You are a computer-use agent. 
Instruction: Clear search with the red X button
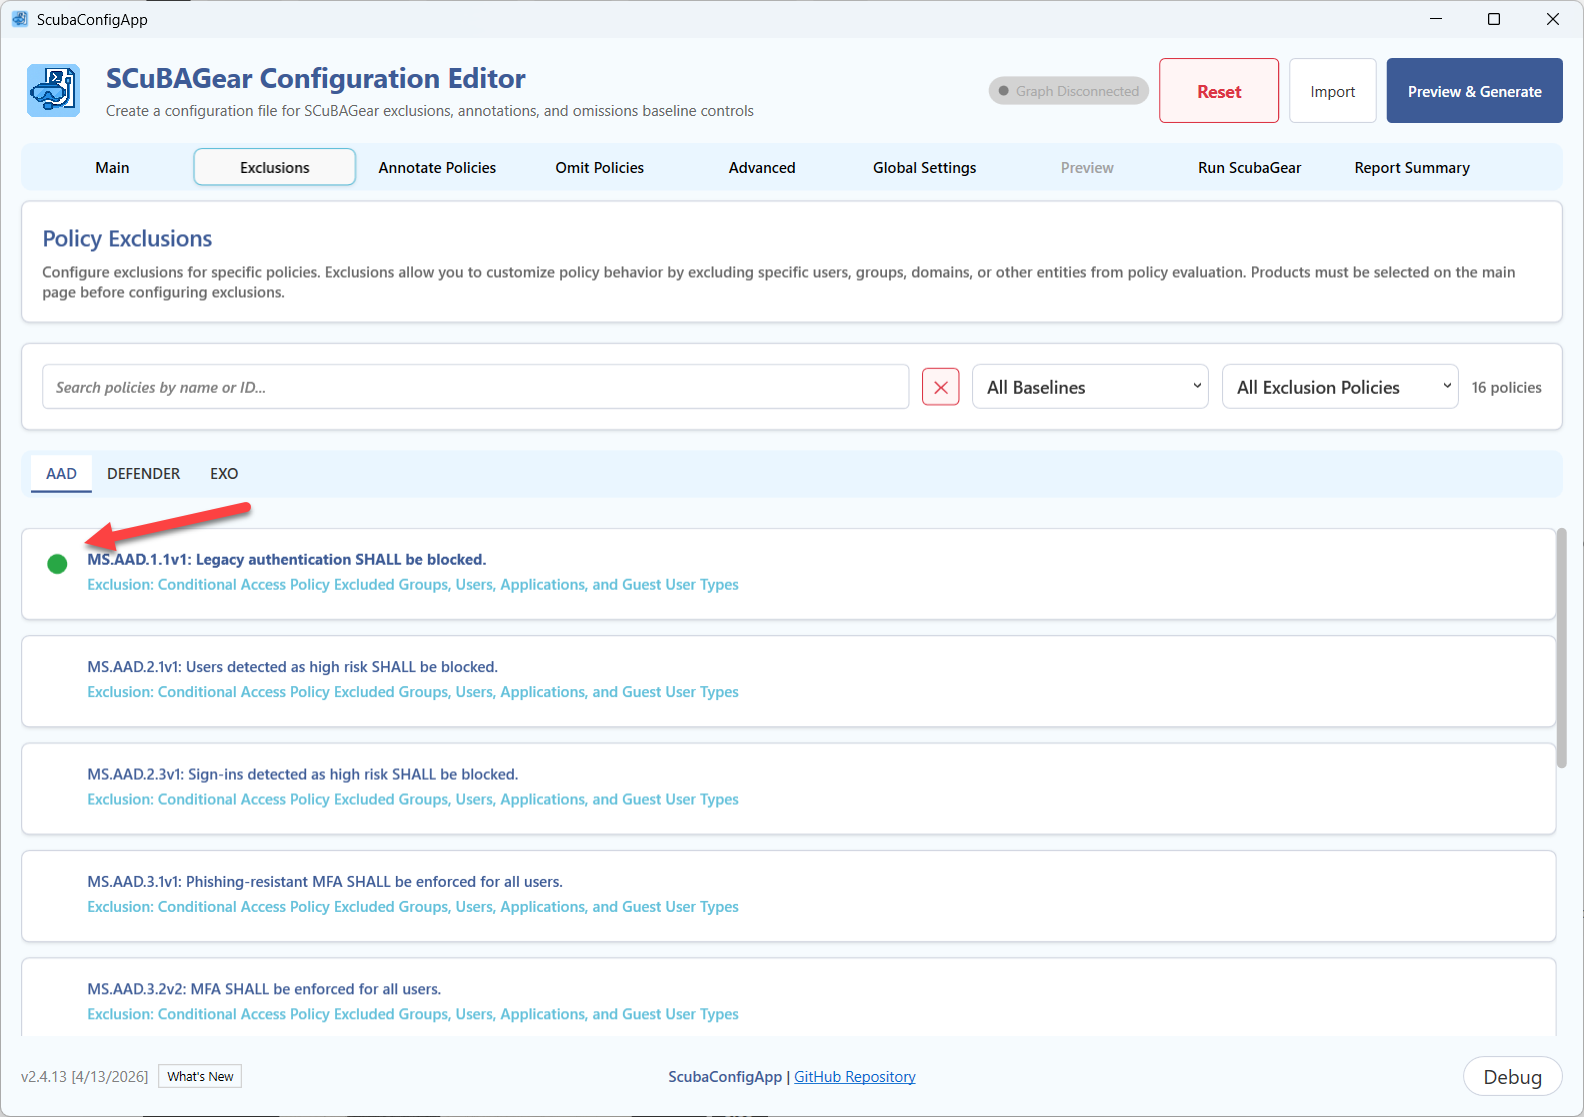pyautogui.click(x=940, y=387)
